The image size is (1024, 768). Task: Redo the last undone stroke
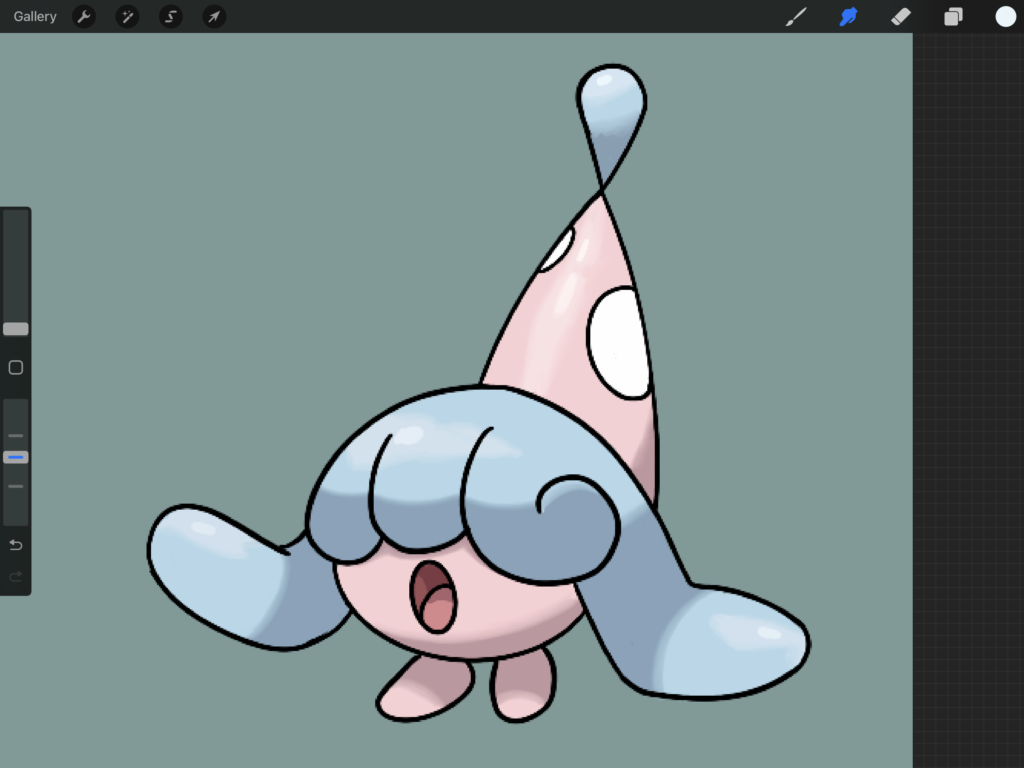16,576
